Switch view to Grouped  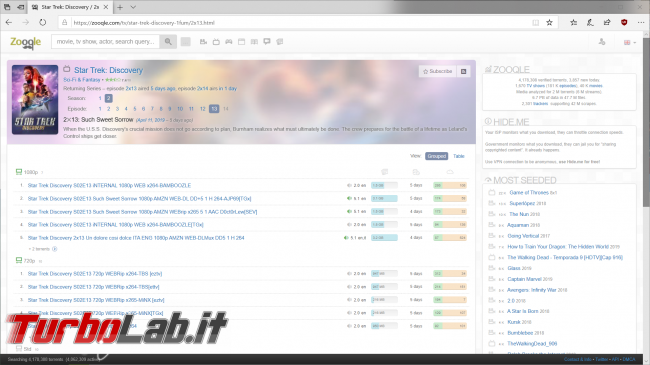(437, 156)
